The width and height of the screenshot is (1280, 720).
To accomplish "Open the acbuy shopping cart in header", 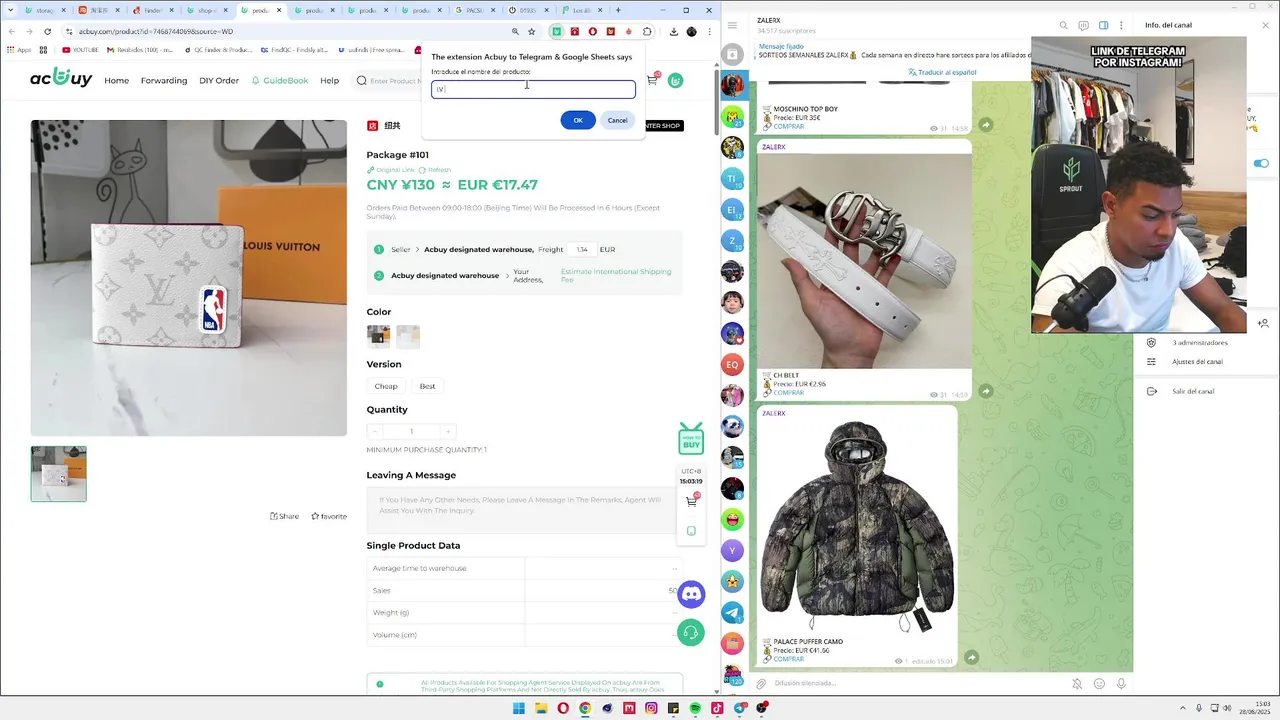I will pos(652,80).
